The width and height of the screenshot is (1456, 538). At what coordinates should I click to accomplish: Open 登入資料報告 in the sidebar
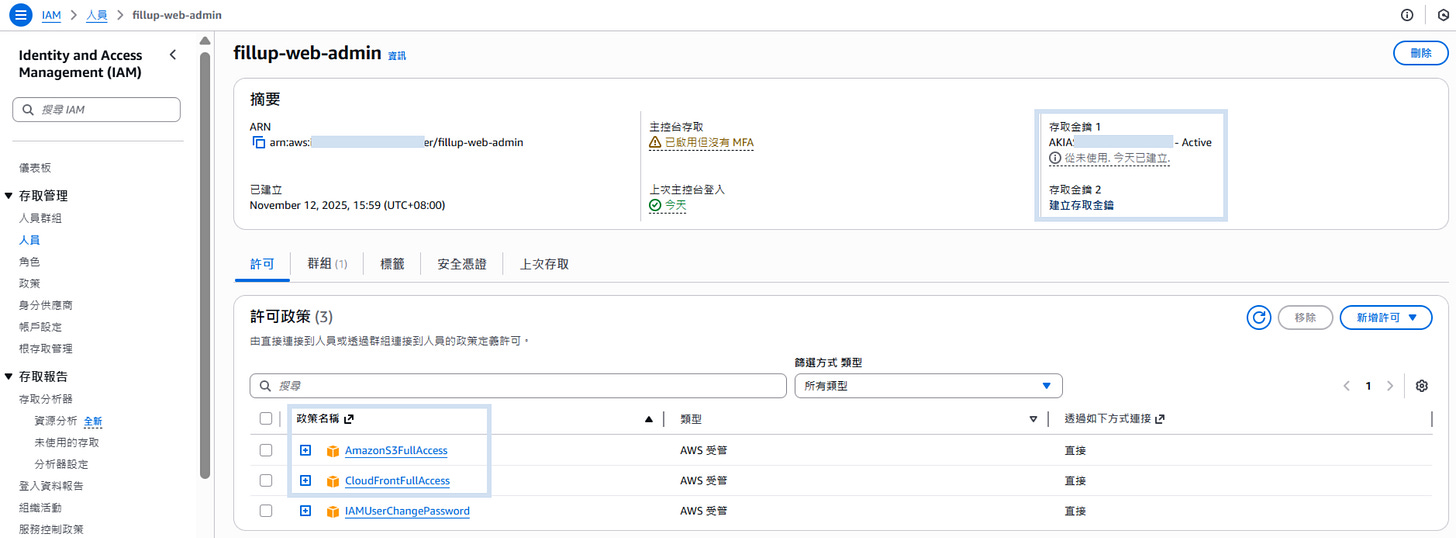point(51,486)
